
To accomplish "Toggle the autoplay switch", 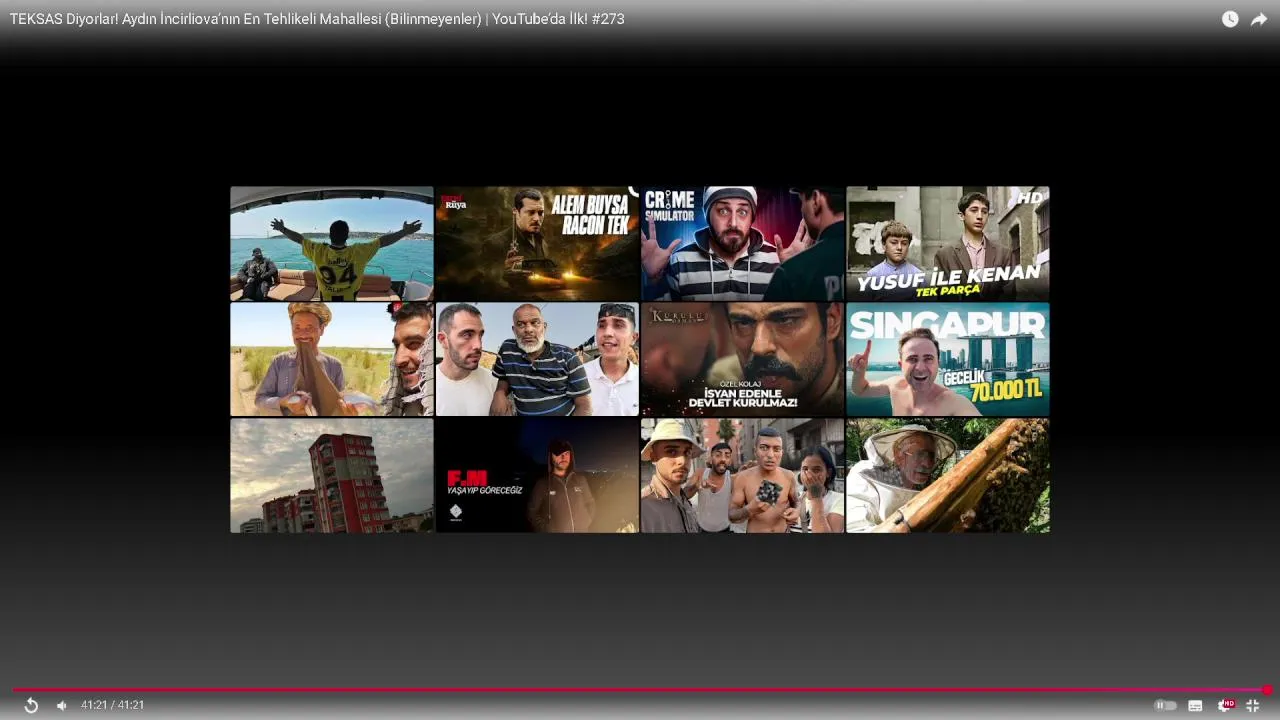I will [1165, 705].
